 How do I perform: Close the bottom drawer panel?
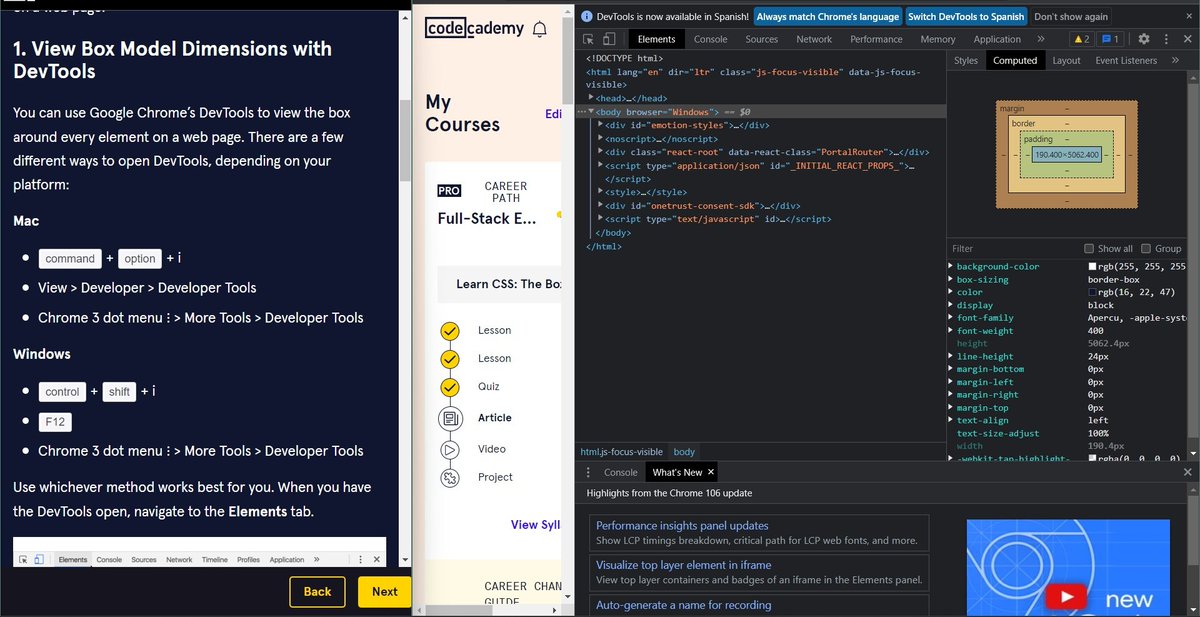[x=1187, y=472]
